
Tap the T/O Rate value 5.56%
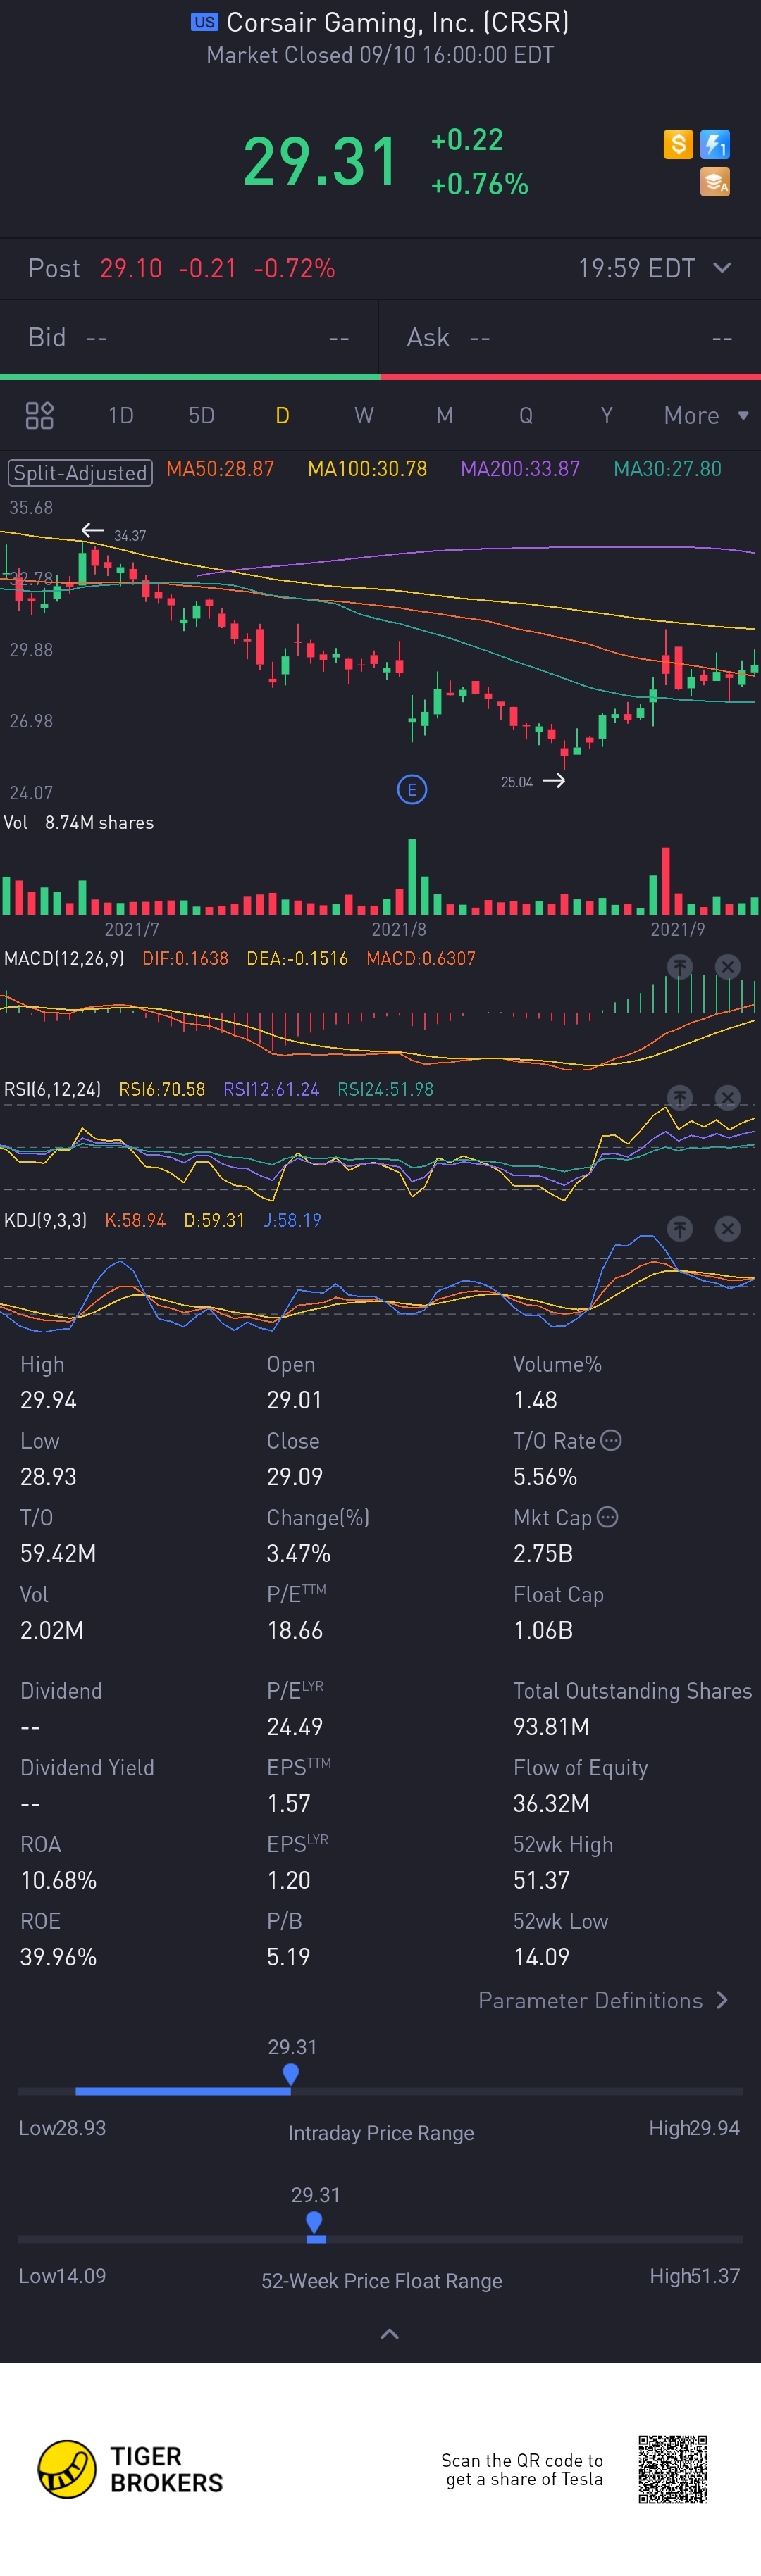coord(545,1477)
